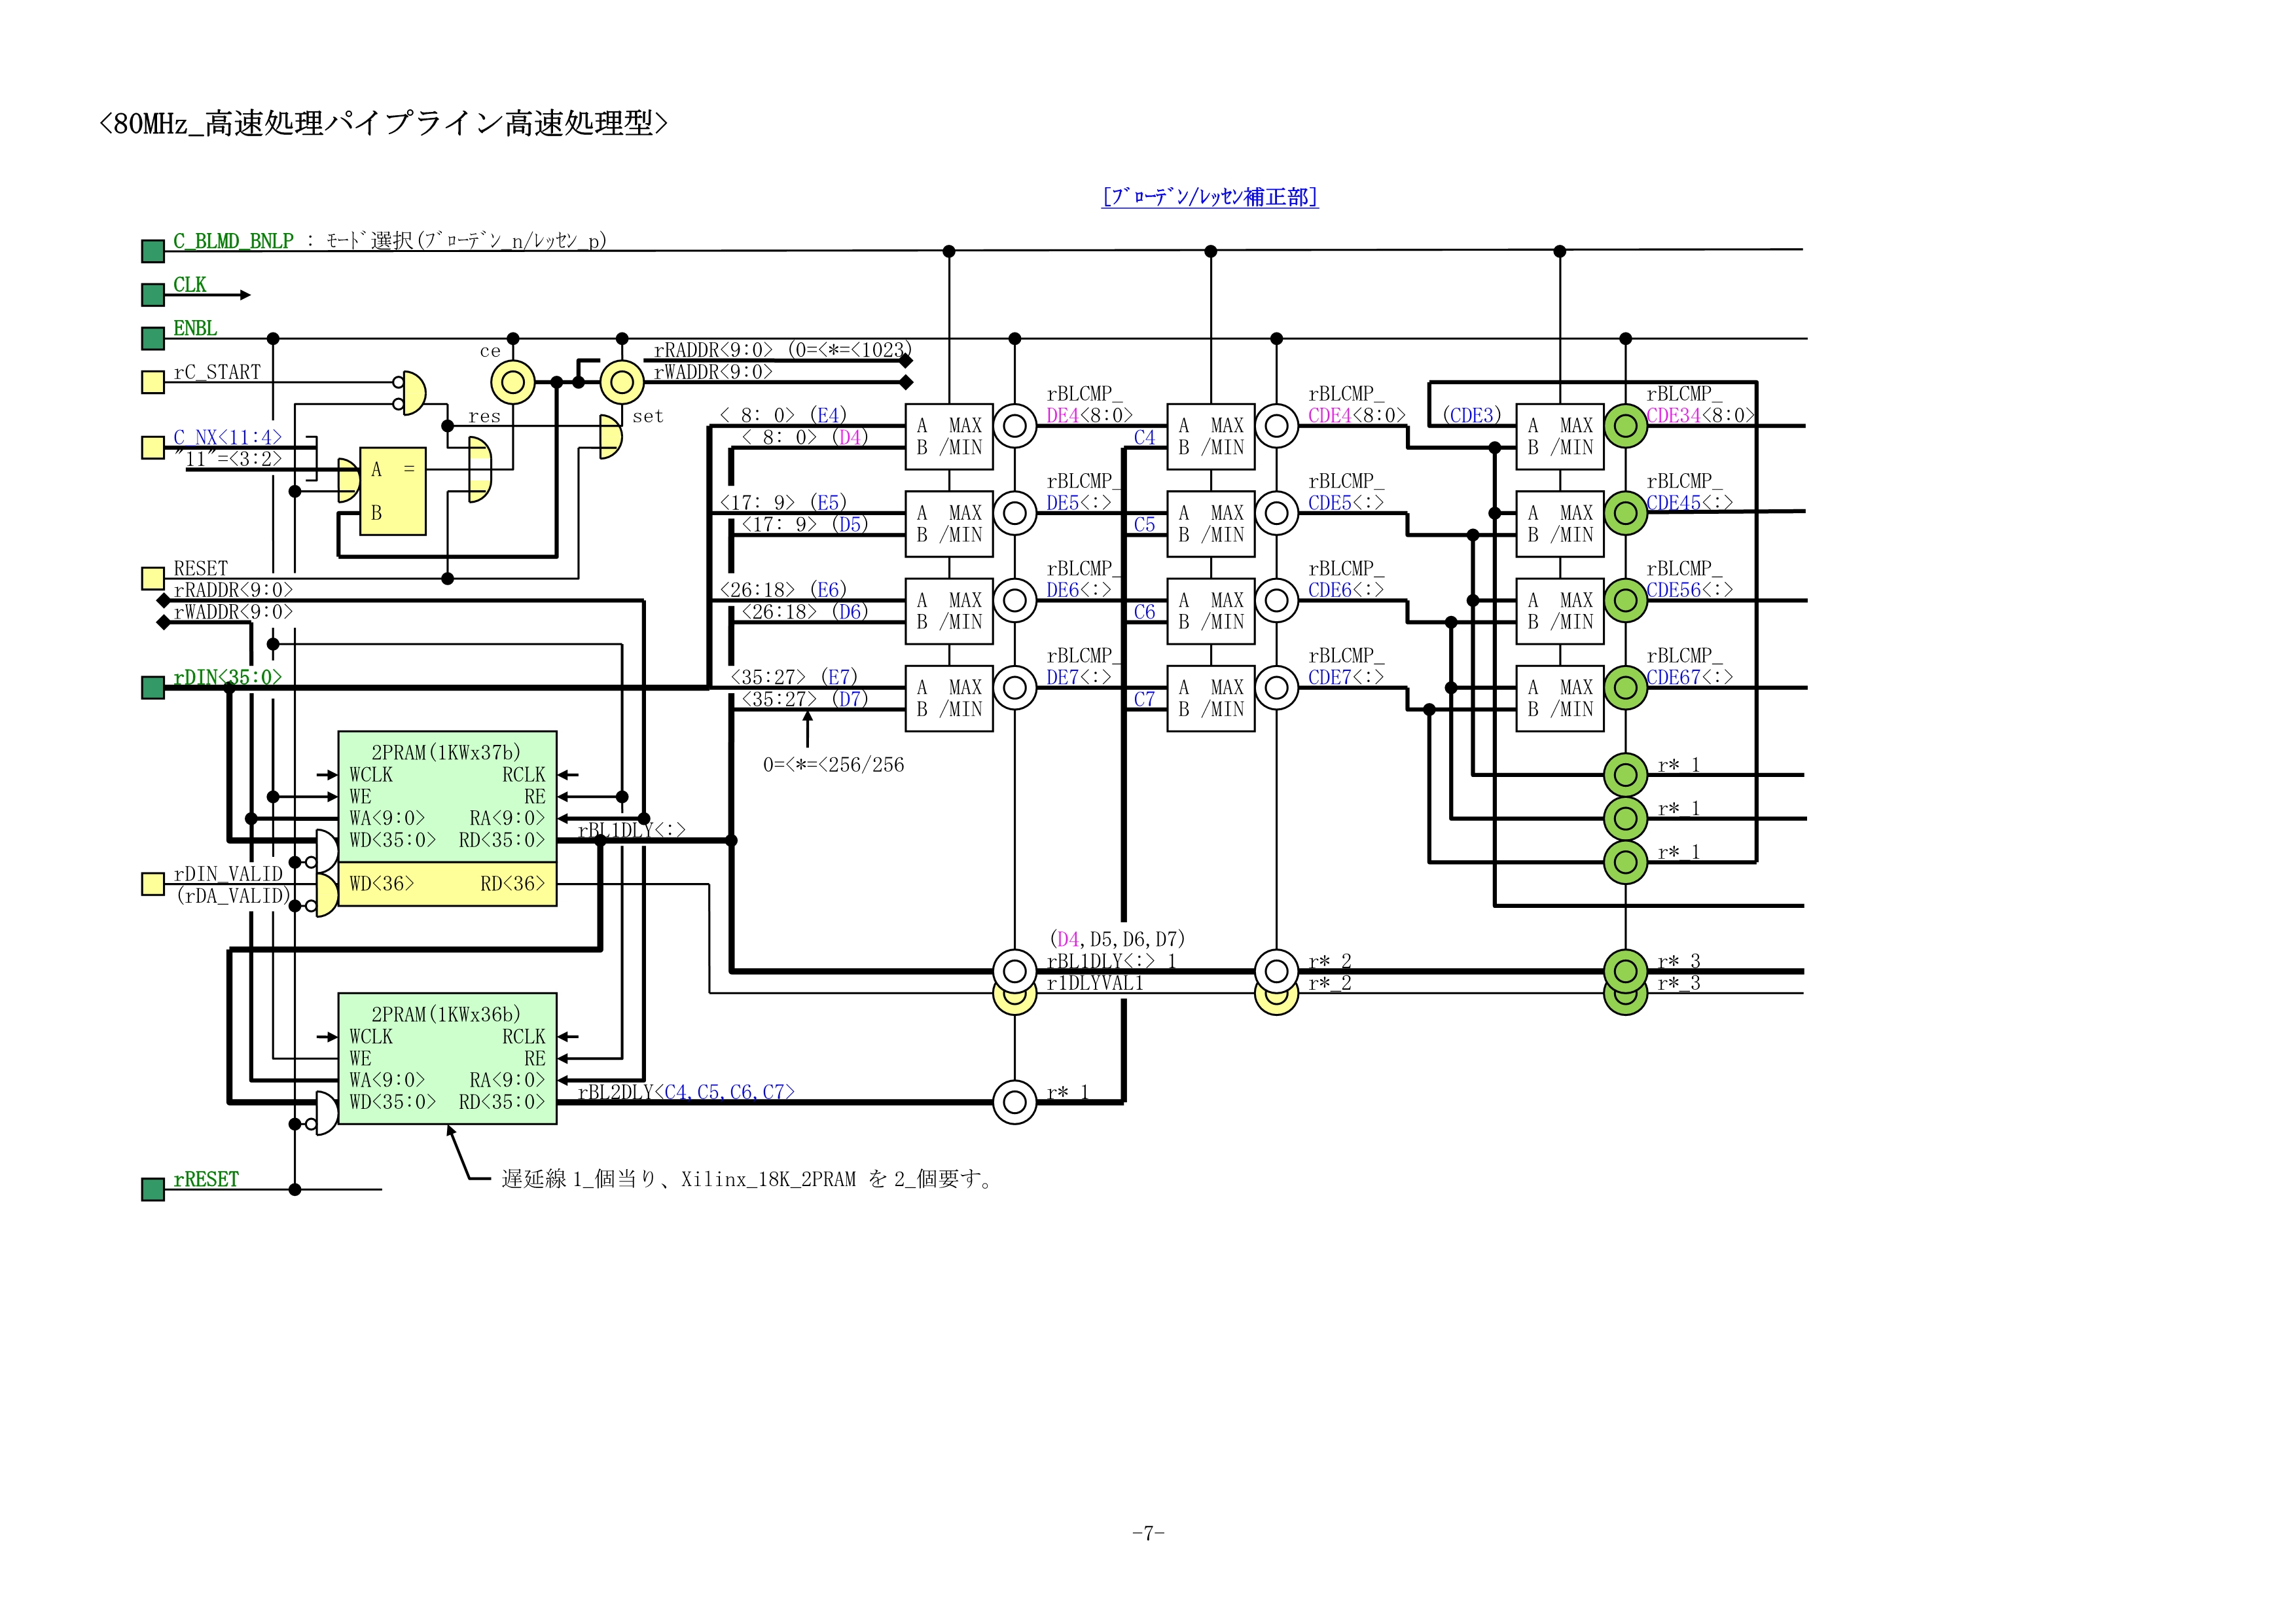
Task: Click the green 2PRAM(1KWx37b) memory block
Action: click(x=447, y=796)
